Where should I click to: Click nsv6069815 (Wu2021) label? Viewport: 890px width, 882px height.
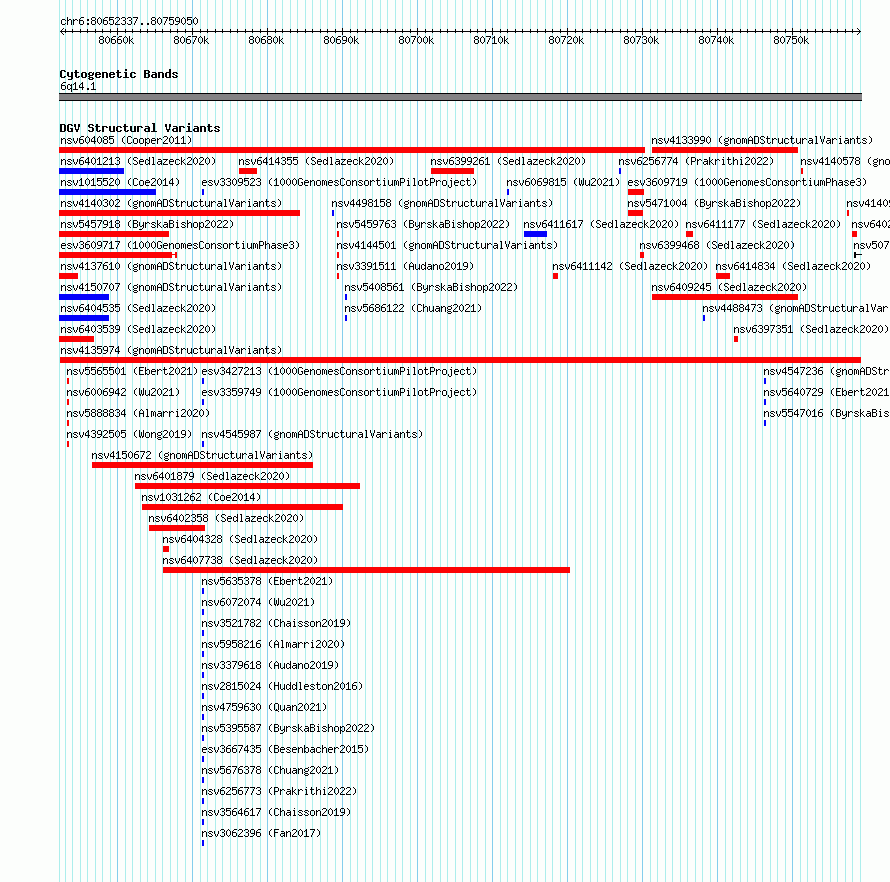(563, 182)
